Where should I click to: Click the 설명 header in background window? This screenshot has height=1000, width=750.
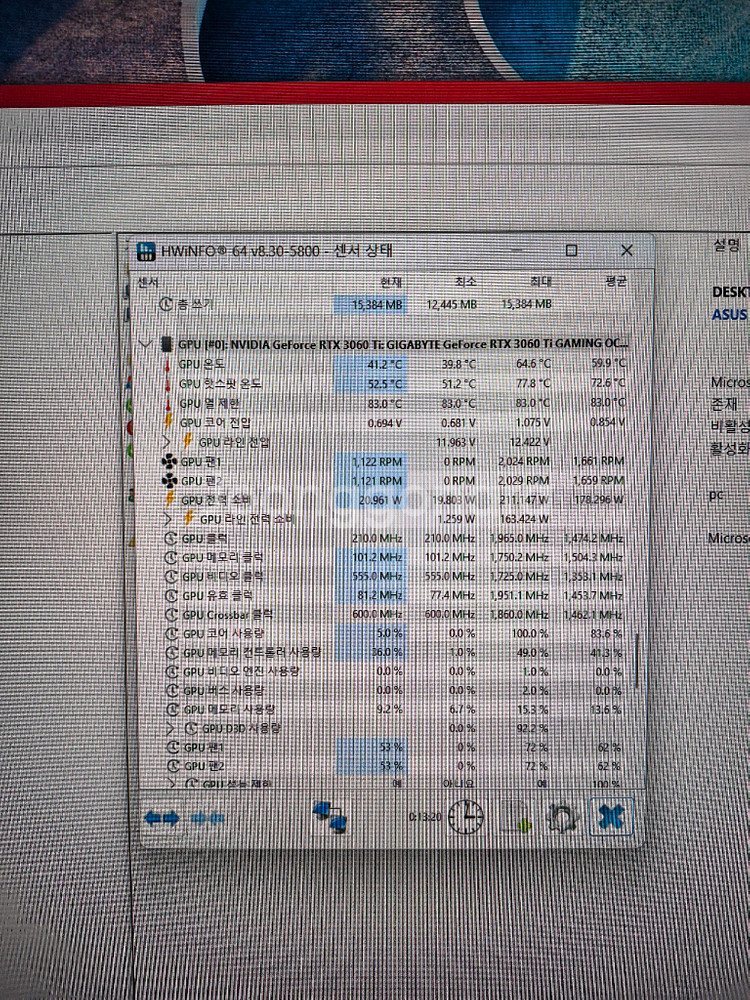coord(727,245)
